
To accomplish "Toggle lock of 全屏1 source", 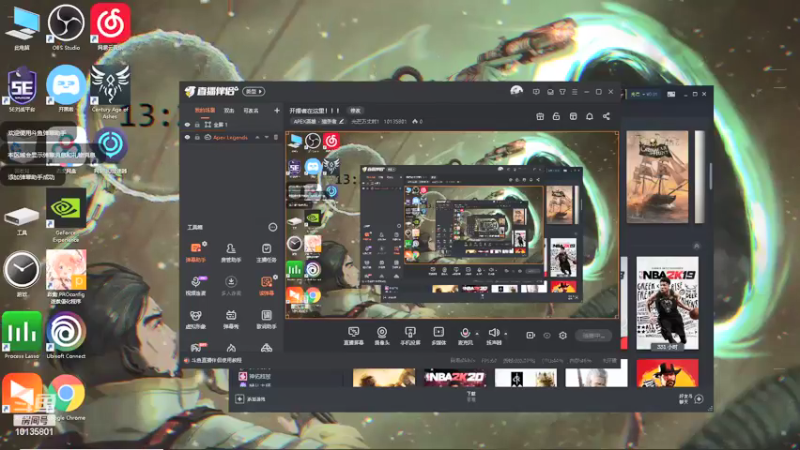I will tap(197, 124).
